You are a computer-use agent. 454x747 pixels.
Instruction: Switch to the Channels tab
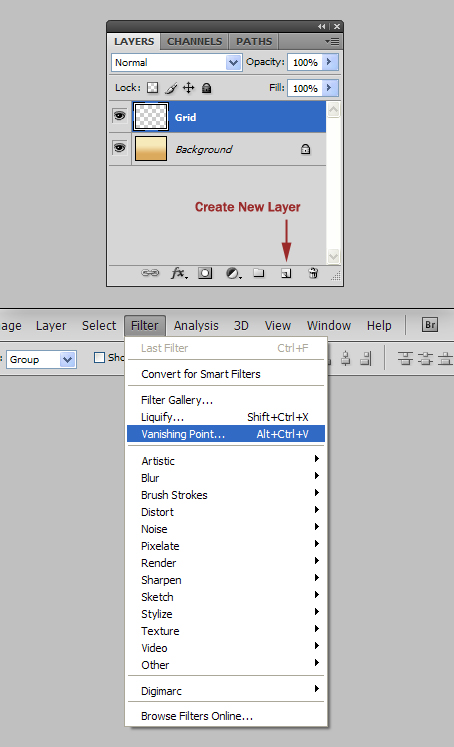tap(194, 42)
